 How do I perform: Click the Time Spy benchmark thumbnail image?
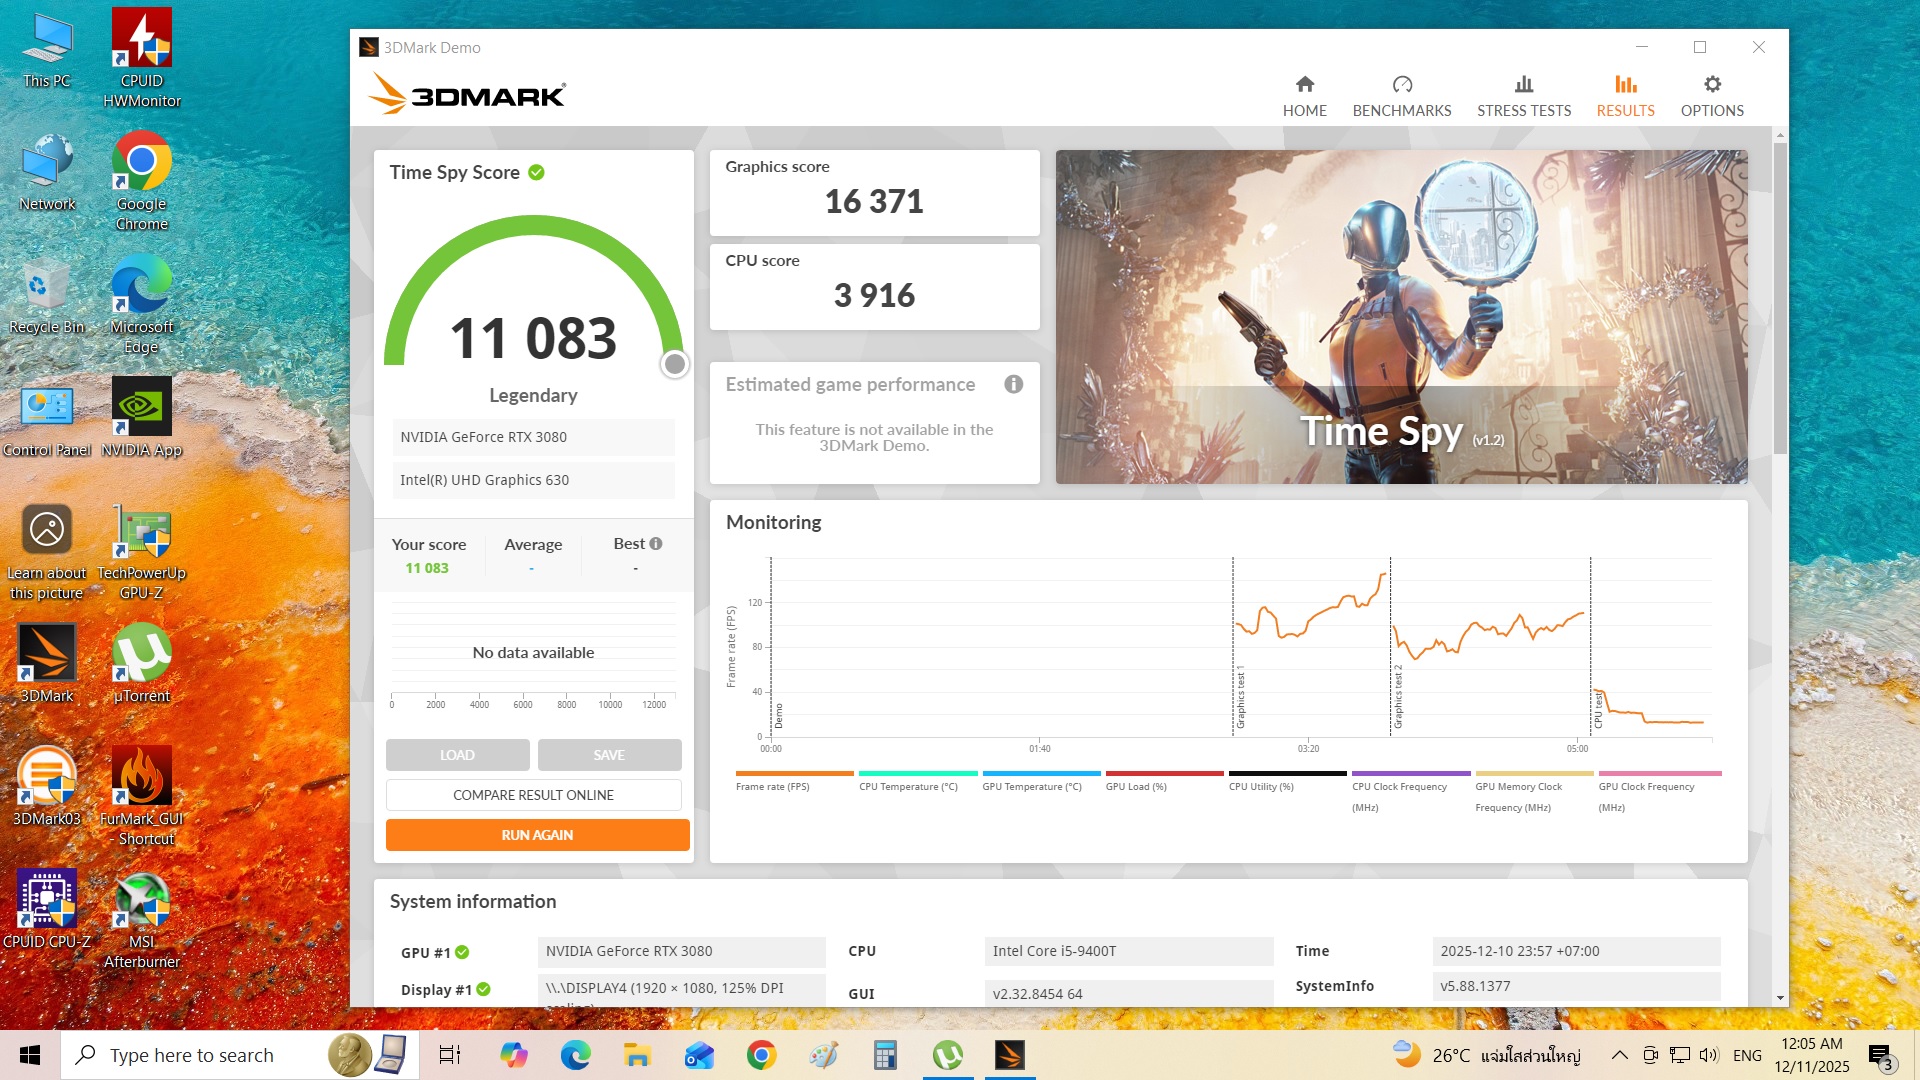[1401, 317]
